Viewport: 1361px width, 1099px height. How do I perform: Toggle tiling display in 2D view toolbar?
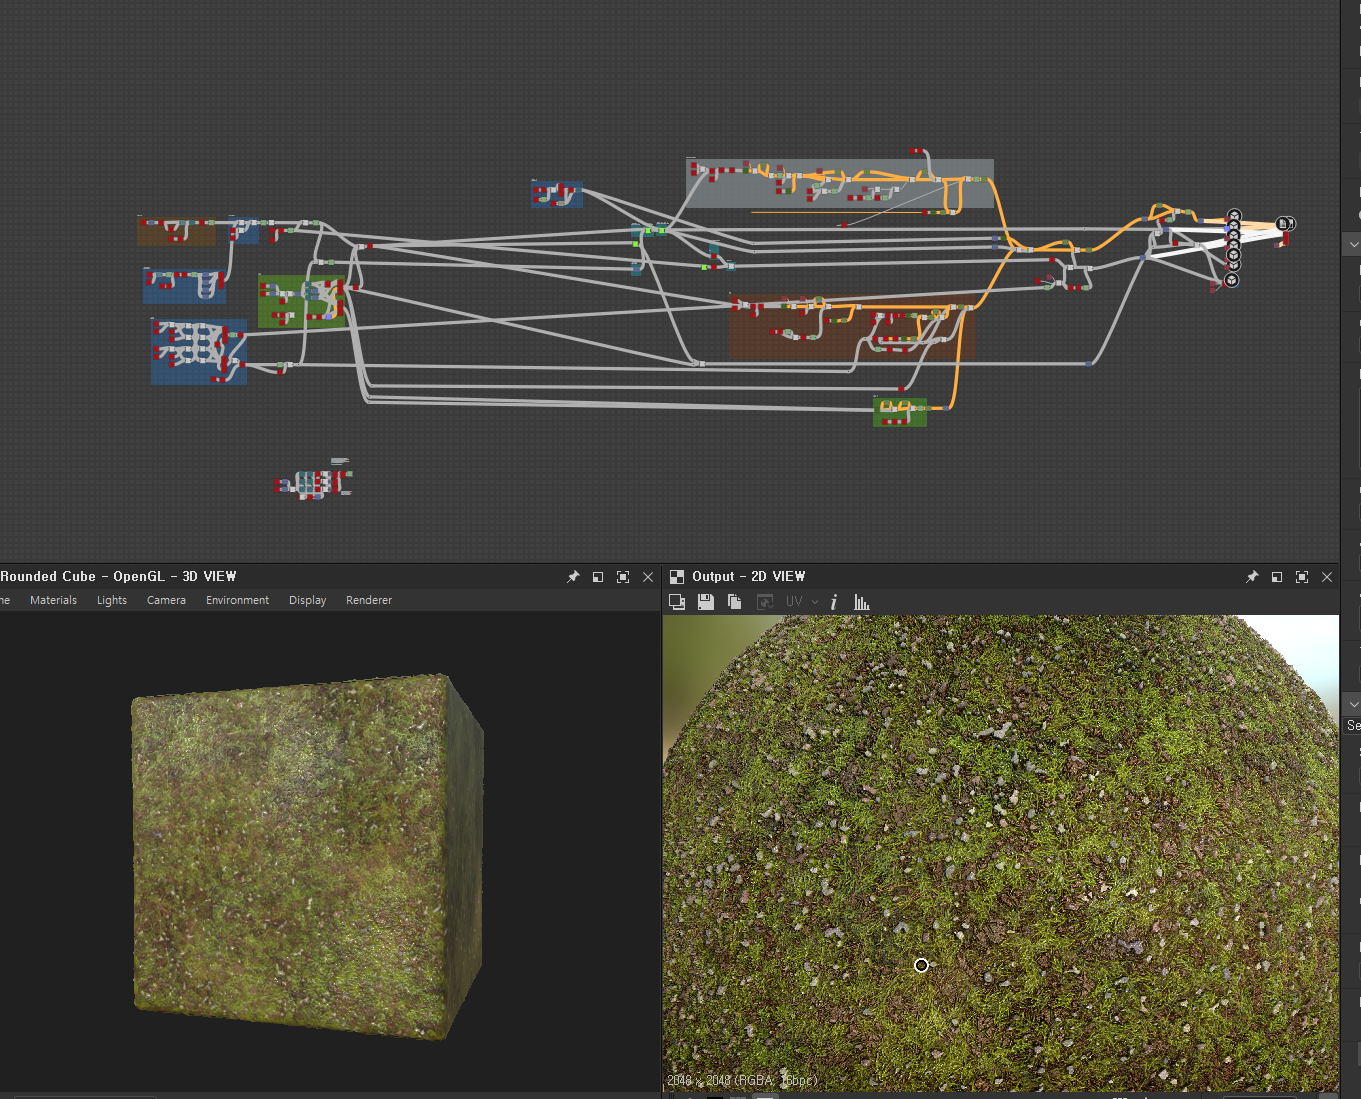[677, 602]
